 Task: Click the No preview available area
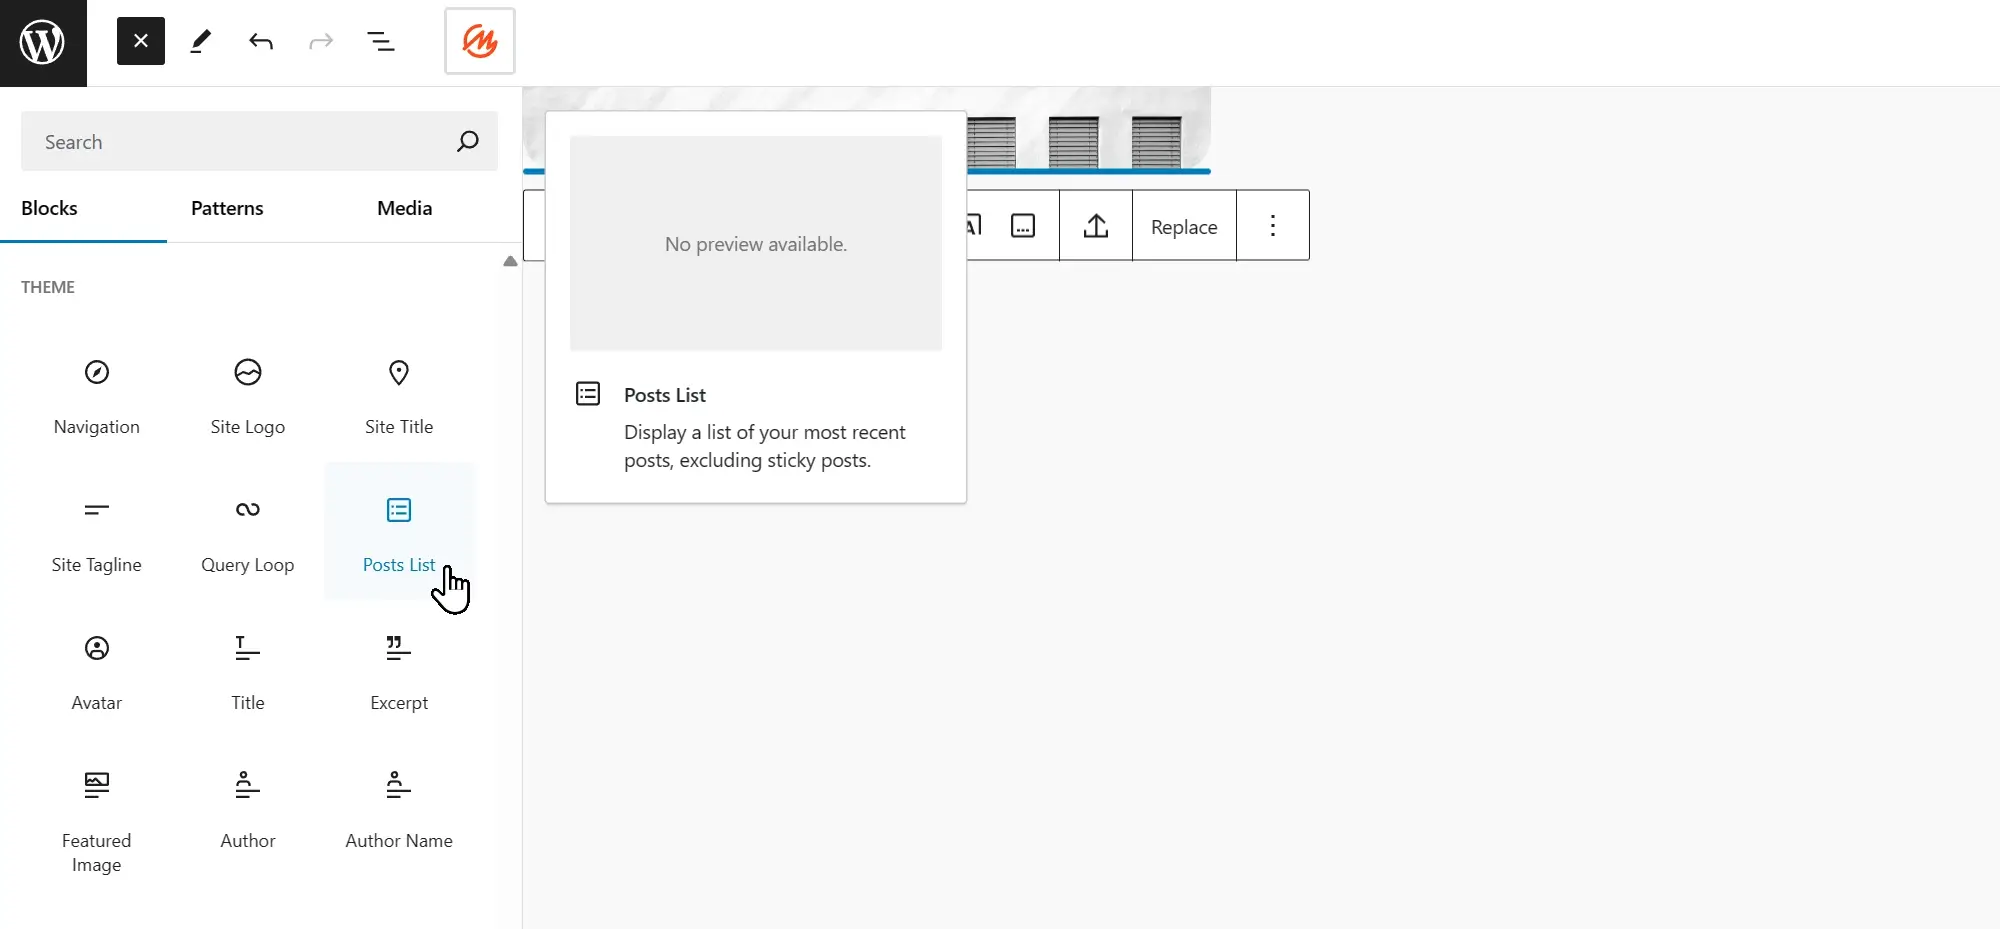pos(756,243)
